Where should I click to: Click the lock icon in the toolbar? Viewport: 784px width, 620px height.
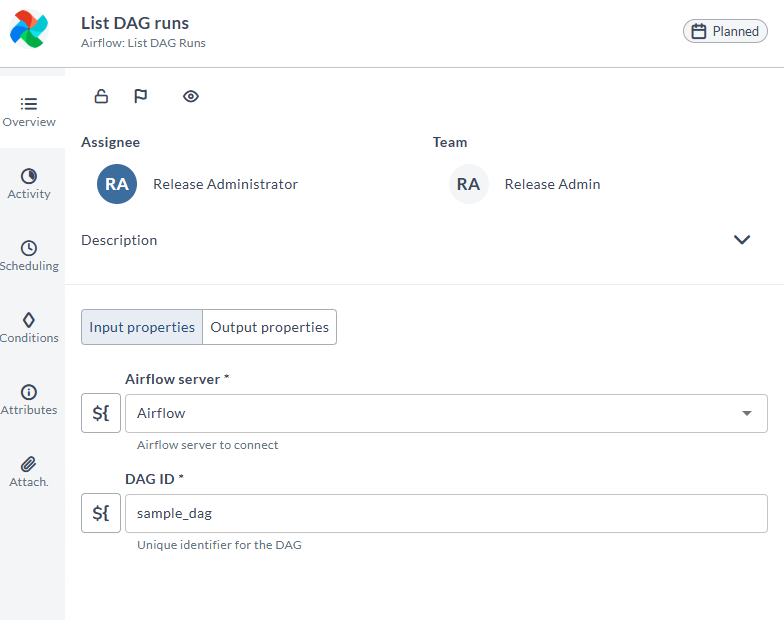(101, 96)
